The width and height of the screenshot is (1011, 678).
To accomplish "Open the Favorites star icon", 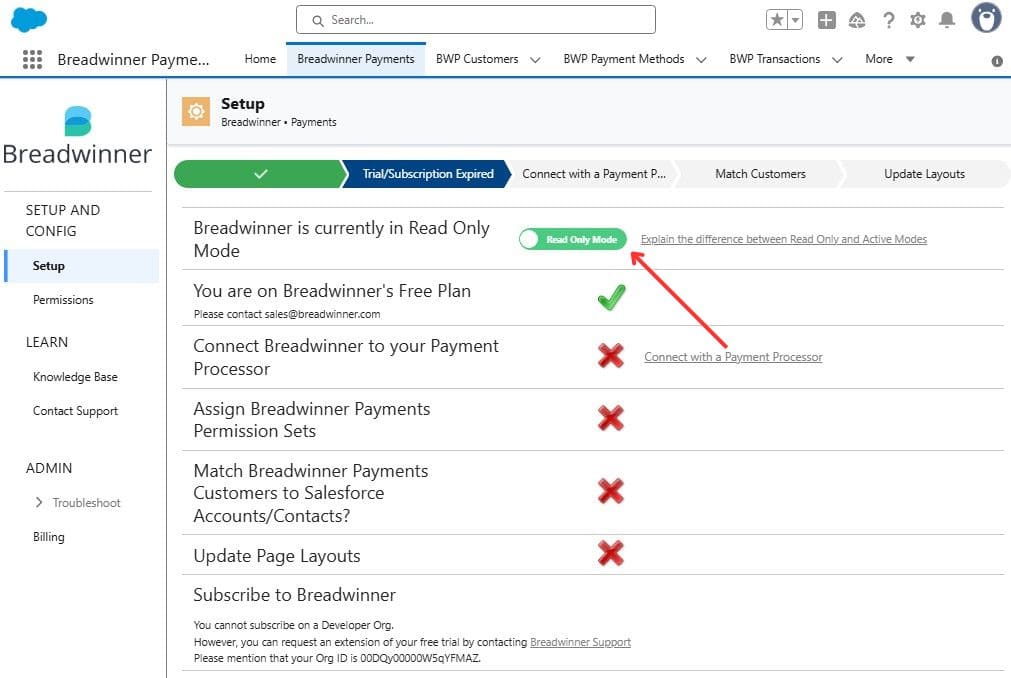I will point(778,20).
